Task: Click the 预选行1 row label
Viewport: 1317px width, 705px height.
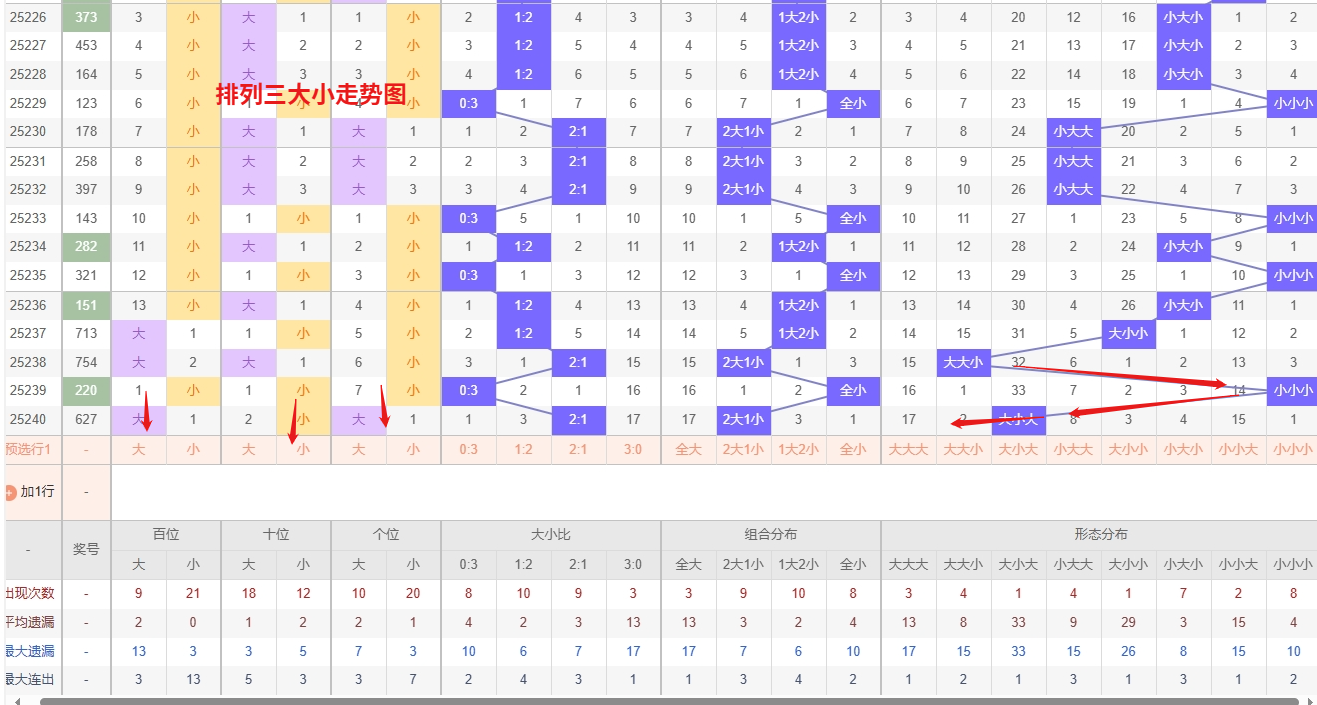Action: pos(28,450)
